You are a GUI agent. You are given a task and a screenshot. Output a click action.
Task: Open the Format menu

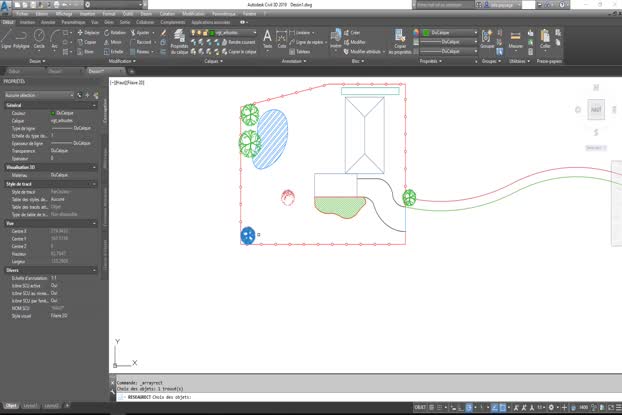click(x=109, y=14)
